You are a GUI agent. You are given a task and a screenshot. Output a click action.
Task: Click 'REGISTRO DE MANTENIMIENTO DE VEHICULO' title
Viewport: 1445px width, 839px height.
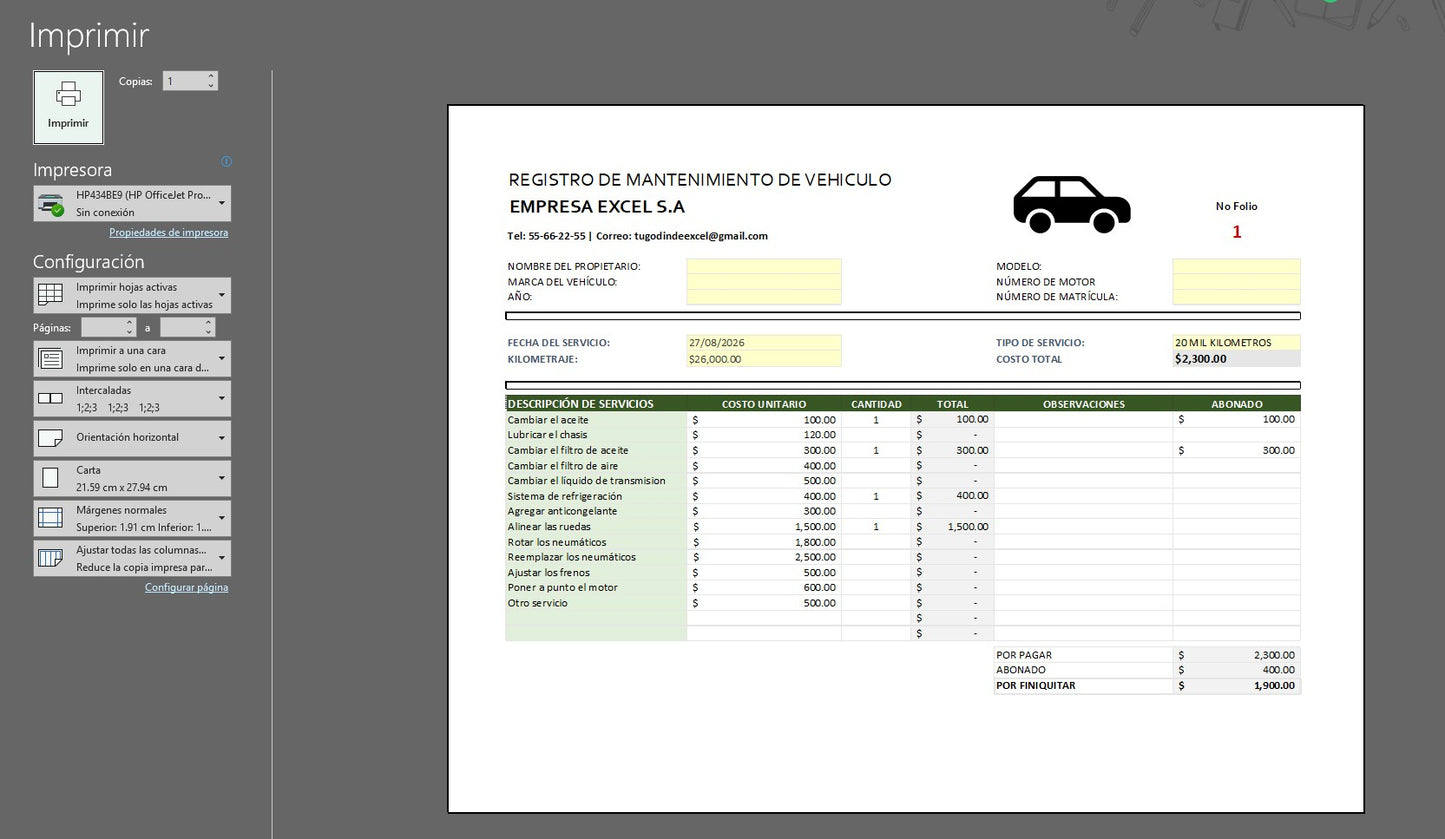700,180
